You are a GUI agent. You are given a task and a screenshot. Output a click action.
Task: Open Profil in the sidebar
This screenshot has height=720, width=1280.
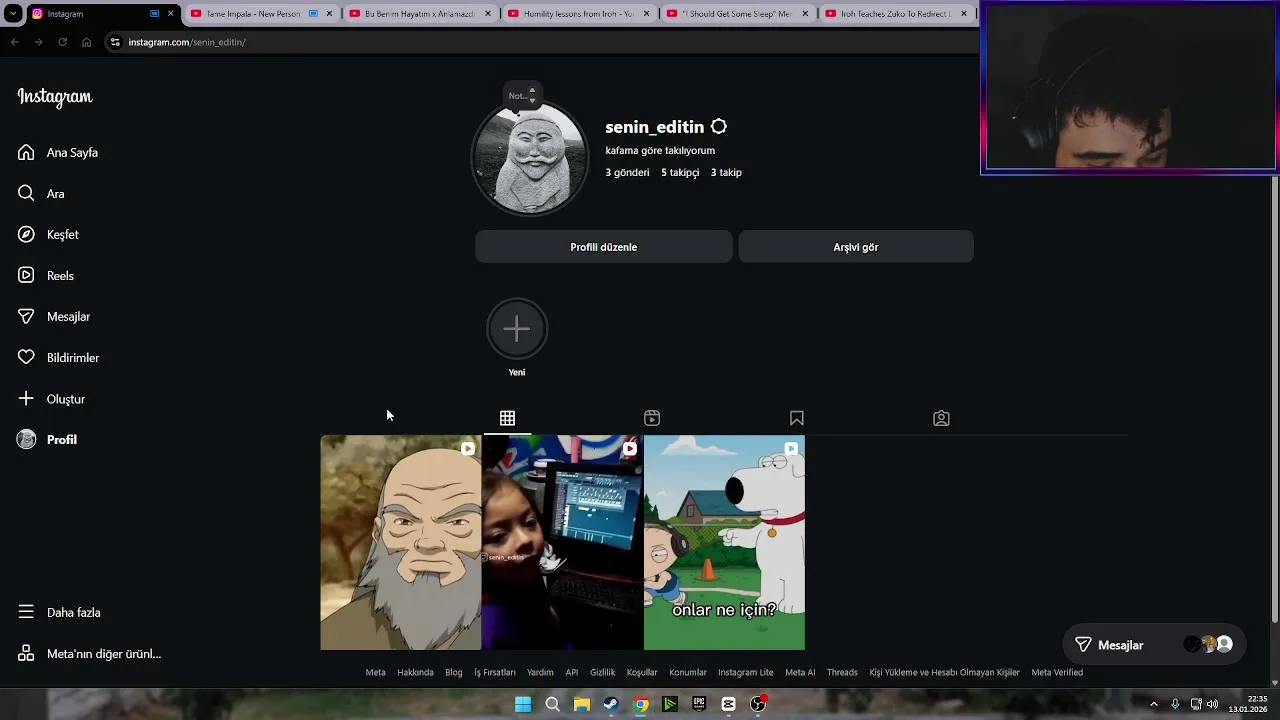(x=47, y=439)
